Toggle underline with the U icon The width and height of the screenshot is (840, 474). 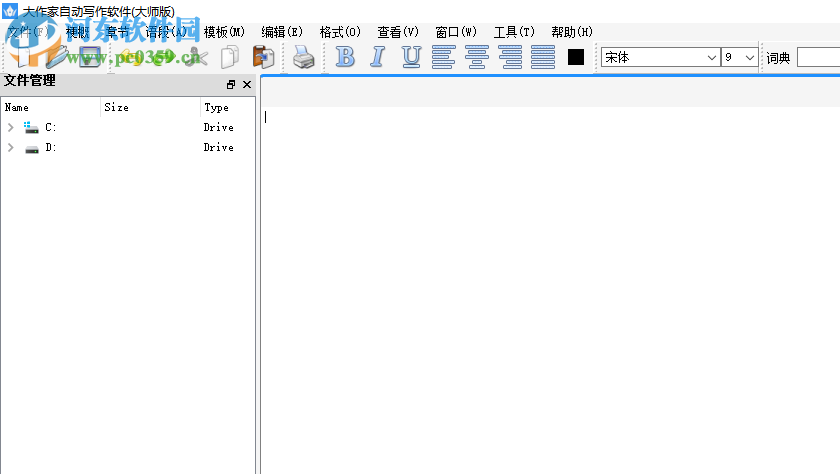point(411,56)
